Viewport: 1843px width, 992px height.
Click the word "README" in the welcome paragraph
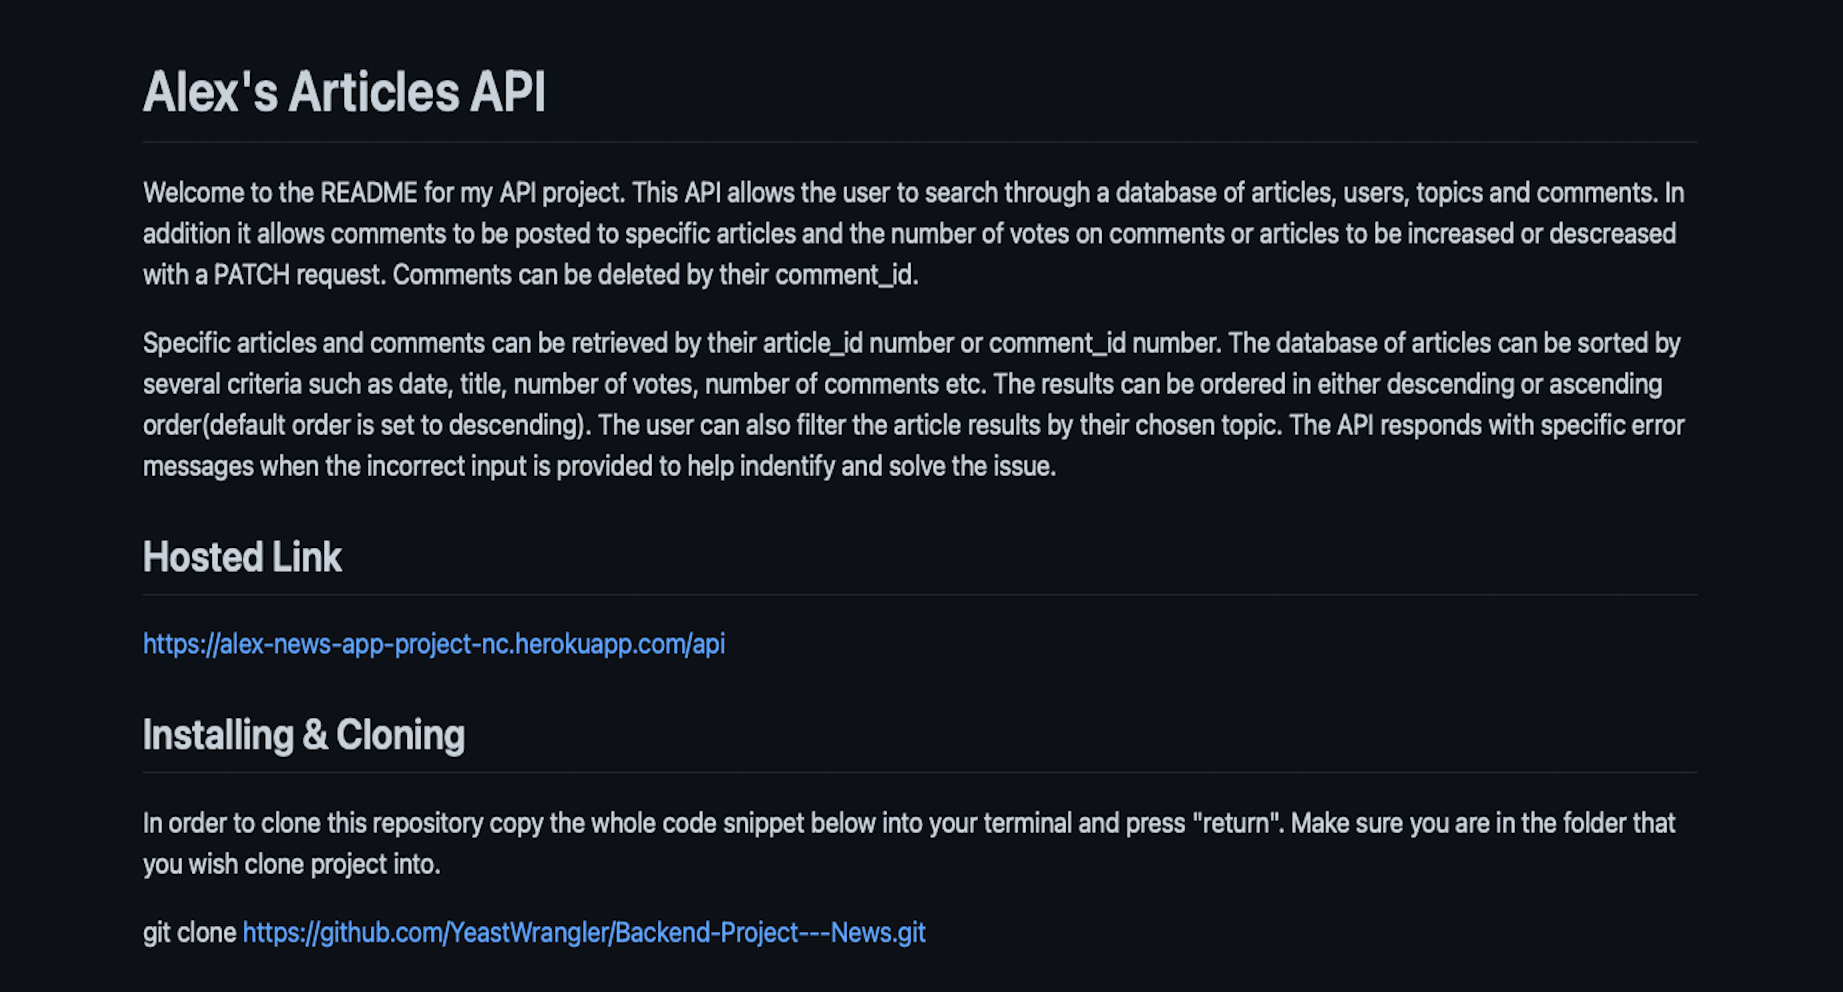coord(368,193)
